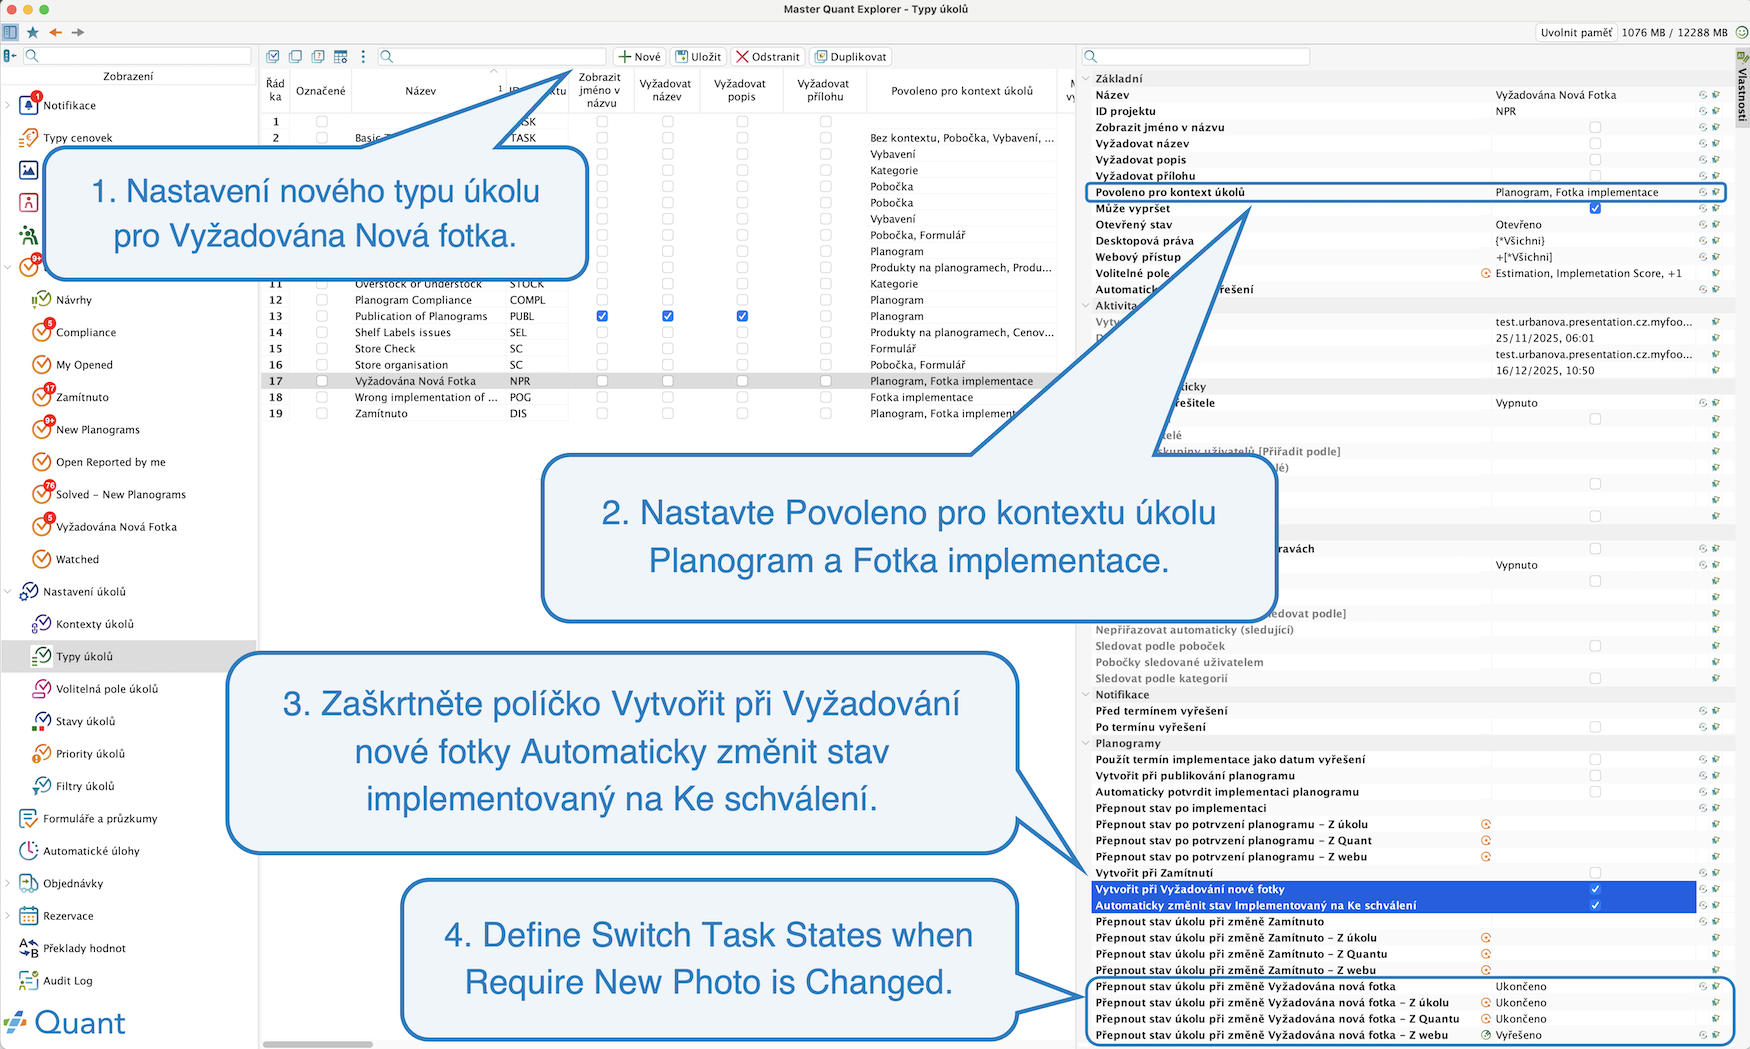1750x1049 pixels.
Task: Select the My Opened icon in sidebar
Action: (x=42, y=365)
